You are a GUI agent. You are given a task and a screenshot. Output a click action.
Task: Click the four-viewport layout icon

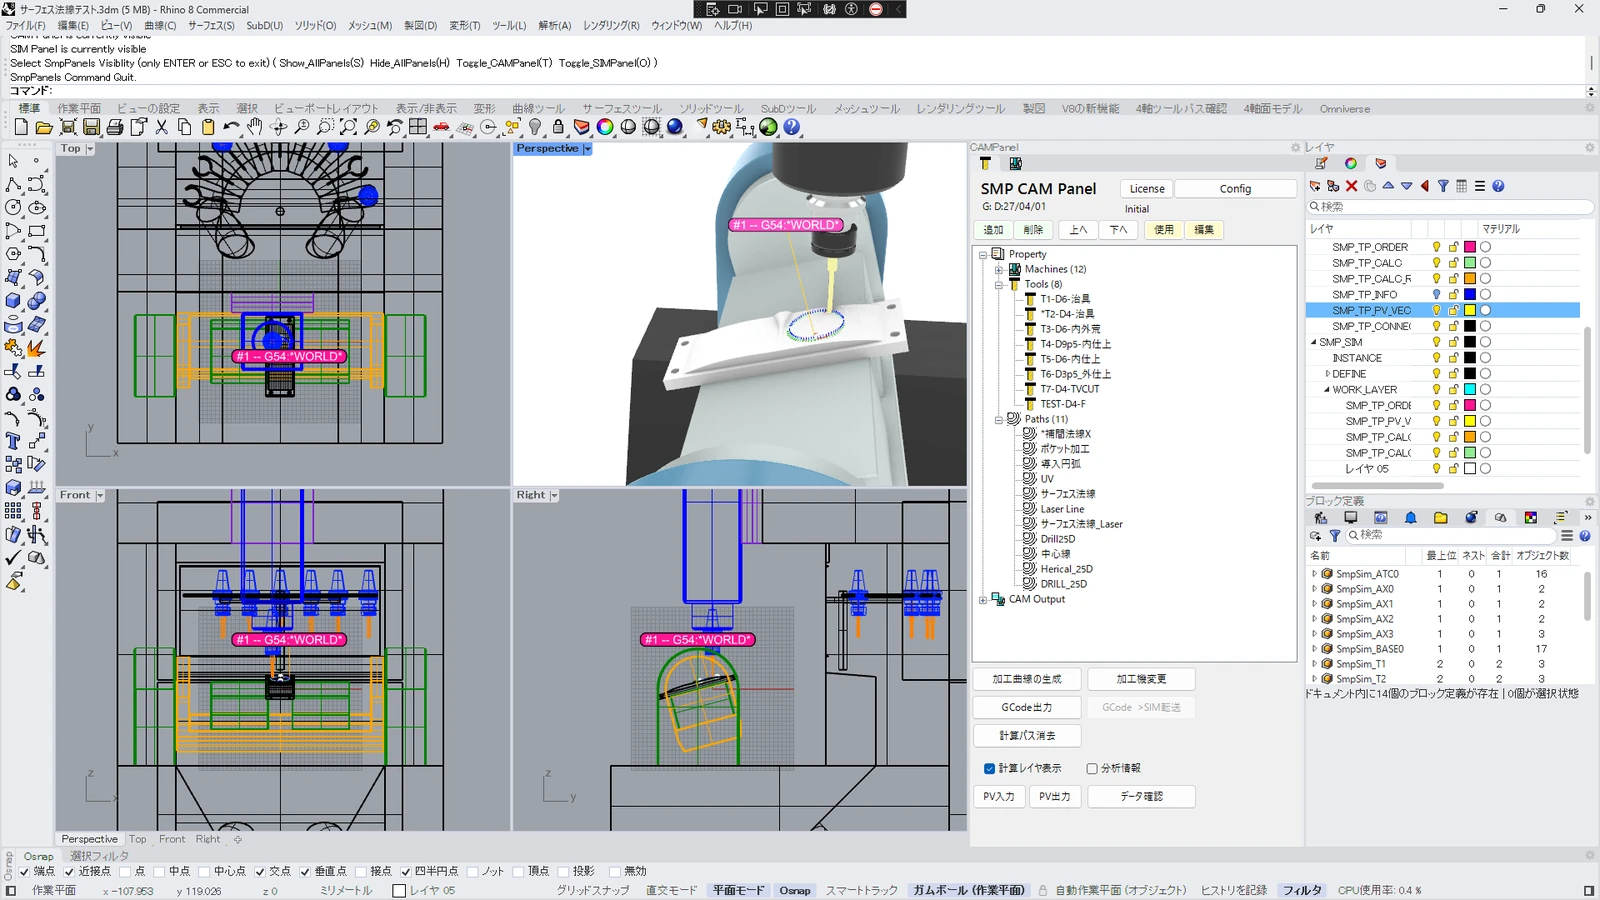418,127
